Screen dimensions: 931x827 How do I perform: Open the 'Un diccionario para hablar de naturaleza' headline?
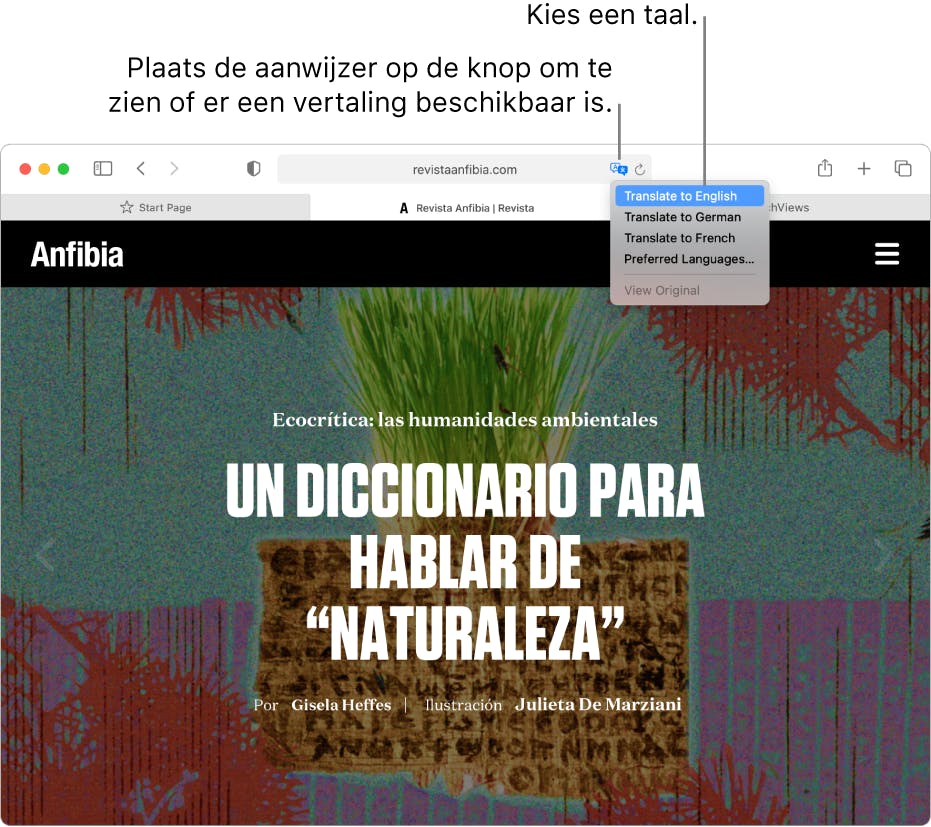465,561
